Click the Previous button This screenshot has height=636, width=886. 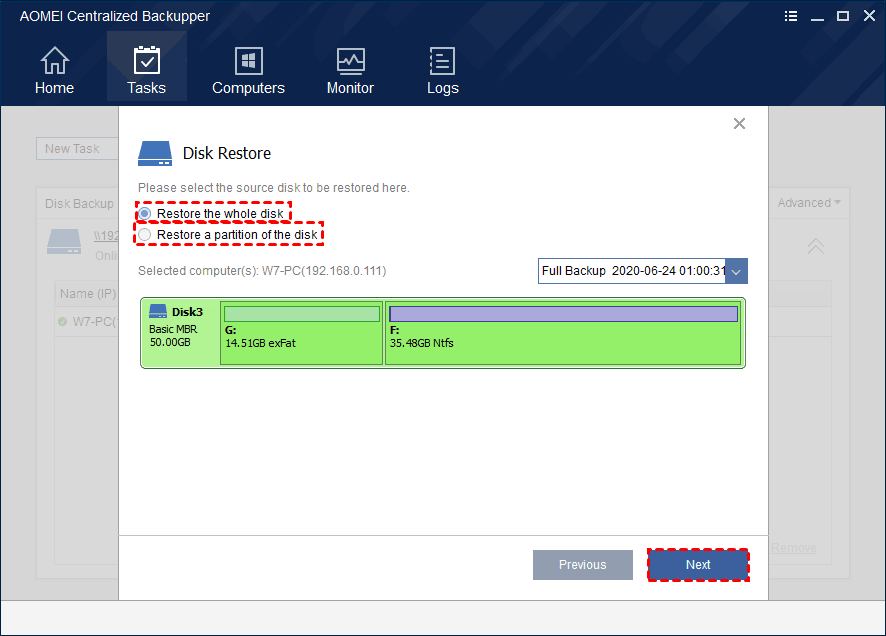click(583, 564)
